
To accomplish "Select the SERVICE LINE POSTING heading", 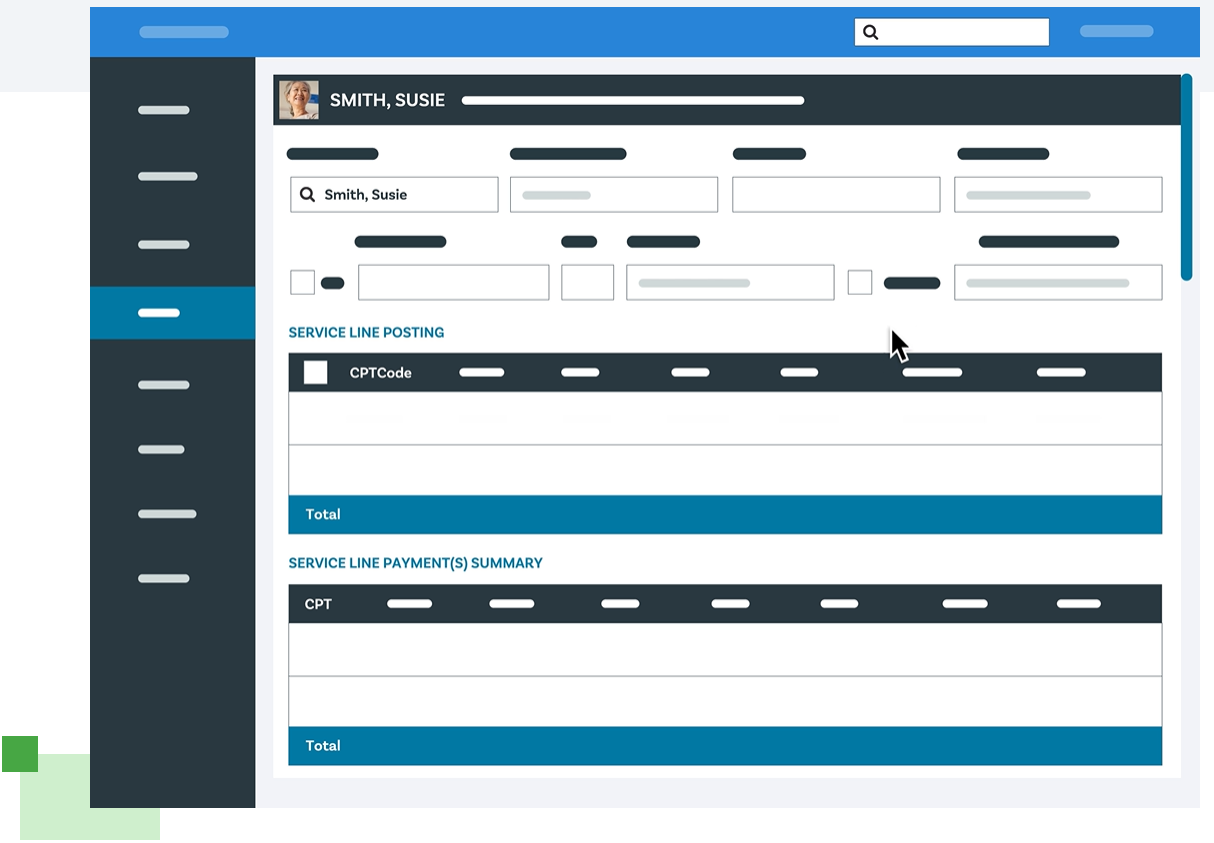I will (x=366, y=332).
